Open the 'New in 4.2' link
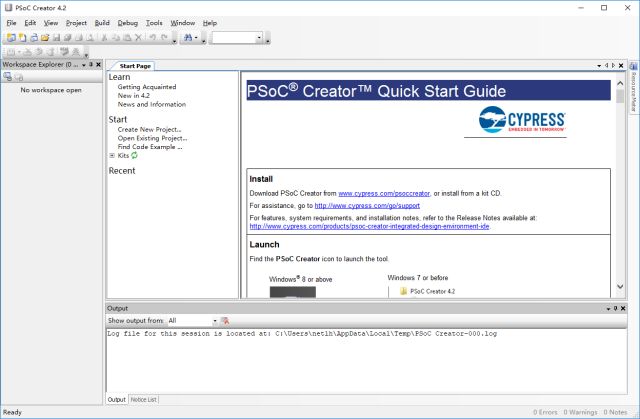 133,95
